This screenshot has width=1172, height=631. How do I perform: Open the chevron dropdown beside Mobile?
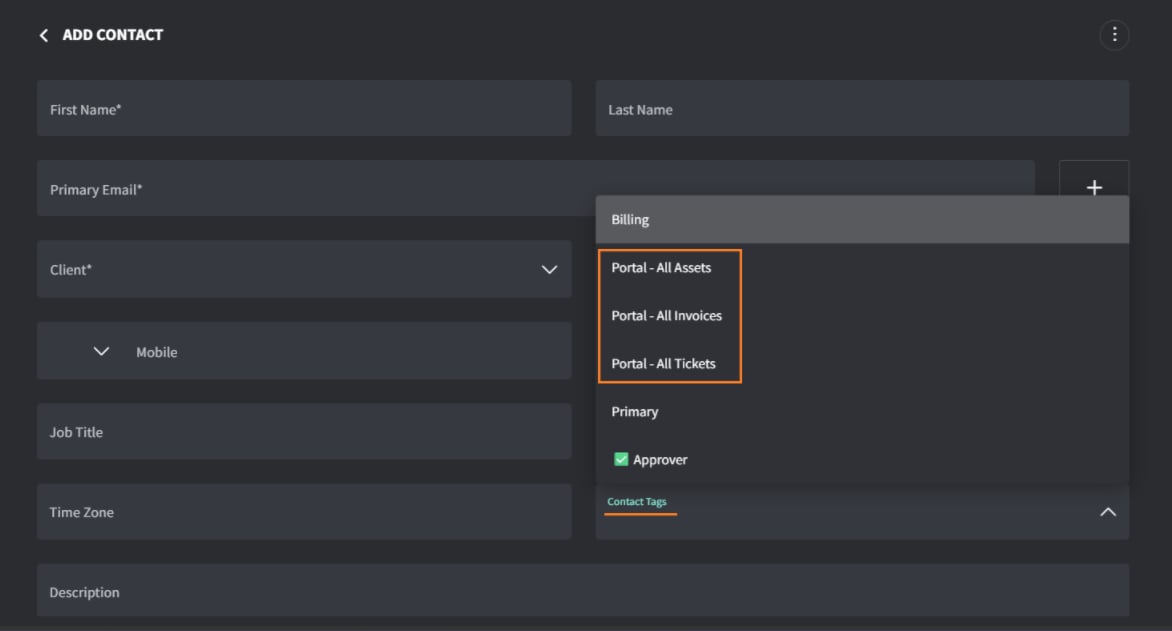pyautogui.click(x=101, y=351)
